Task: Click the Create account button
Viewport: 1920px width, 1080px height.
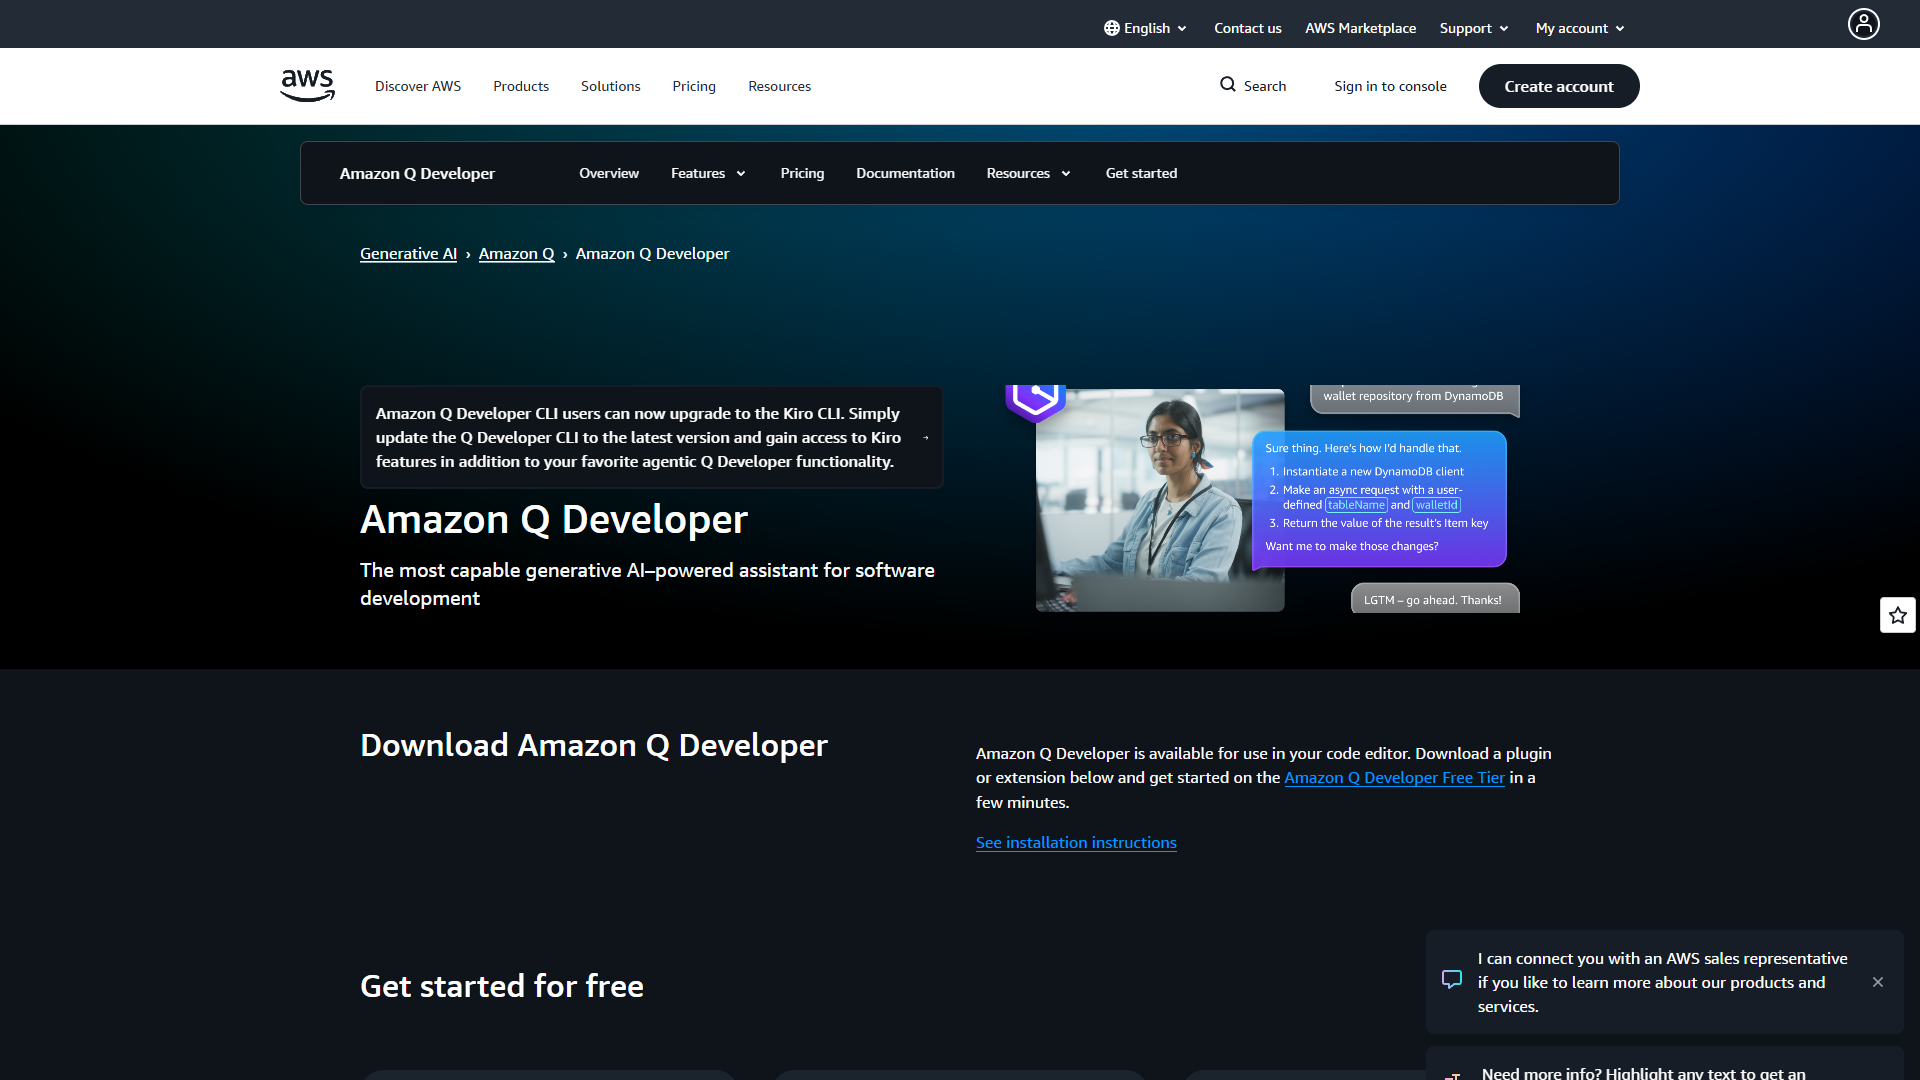Action: 1558,86
